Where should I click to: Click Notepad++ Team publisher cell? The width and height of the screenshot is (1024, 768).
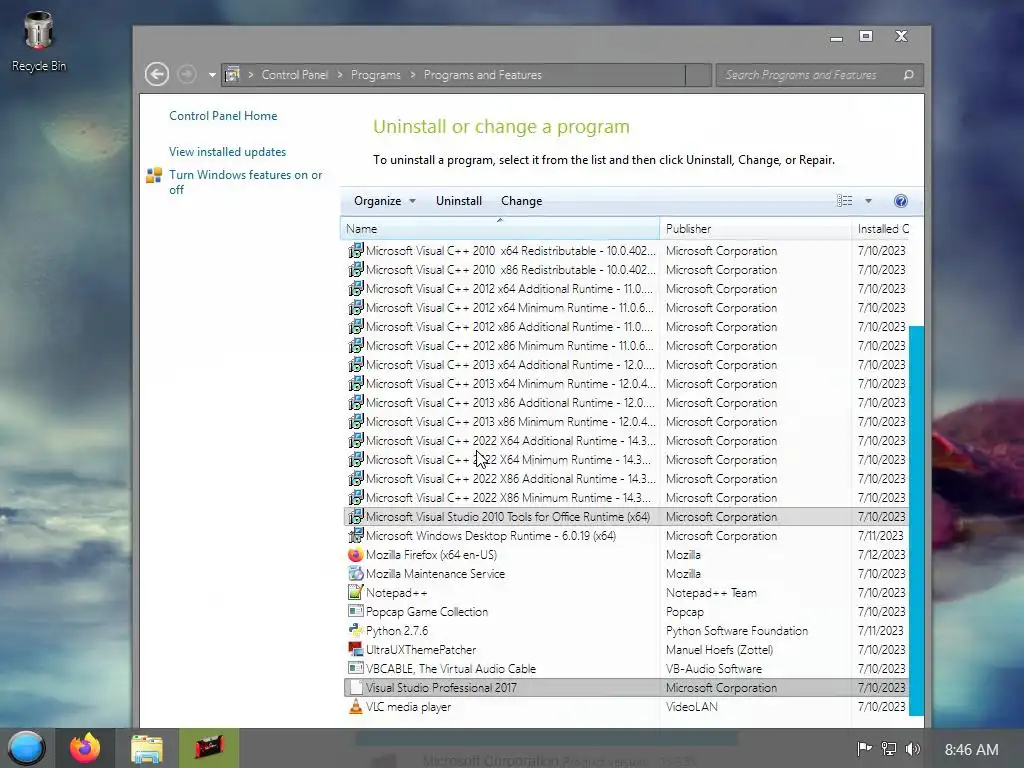711,593
